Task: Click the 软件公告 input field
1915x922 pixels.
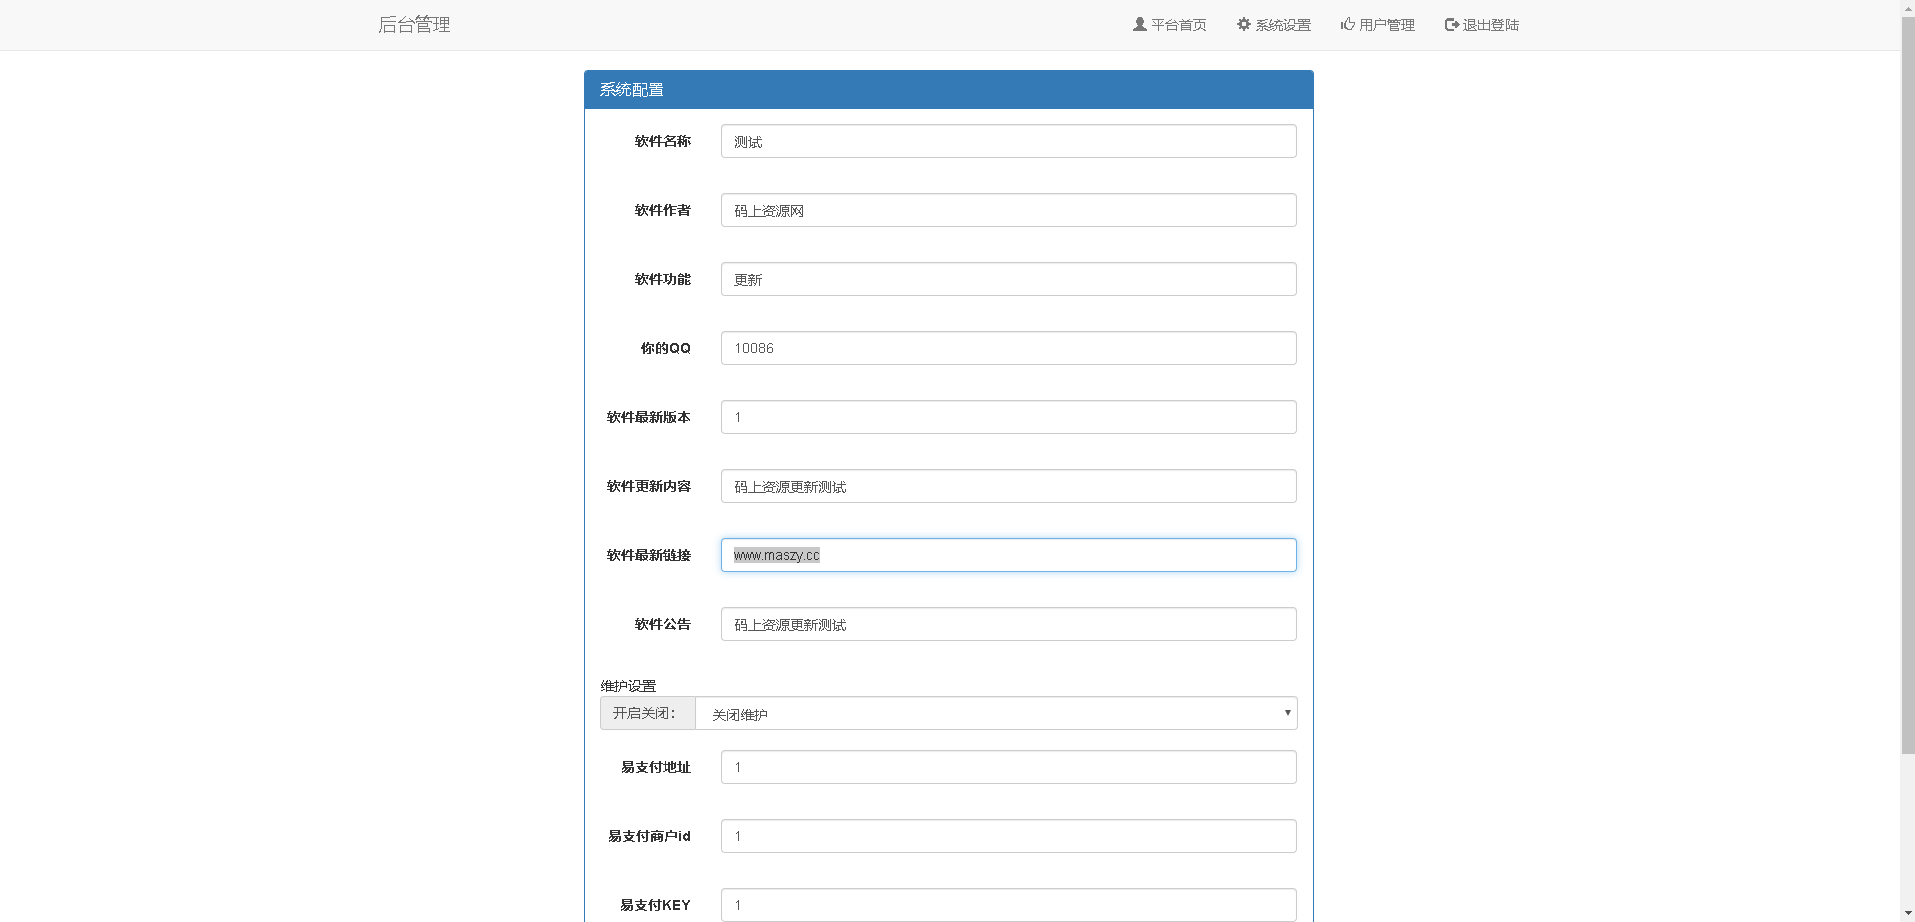Action: 1008,624
